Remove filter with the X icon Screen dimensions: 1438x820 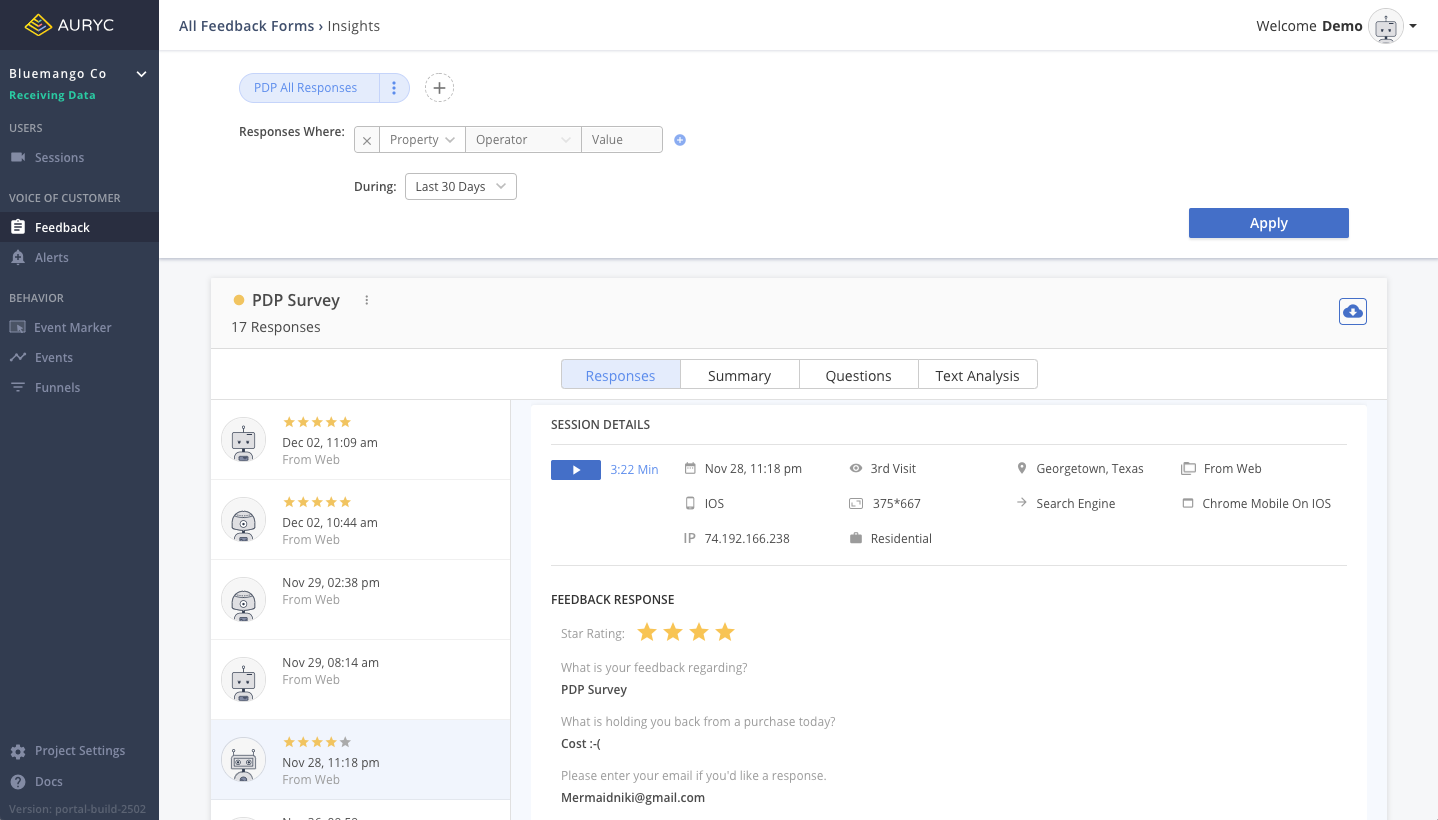[x=367, y=141]
